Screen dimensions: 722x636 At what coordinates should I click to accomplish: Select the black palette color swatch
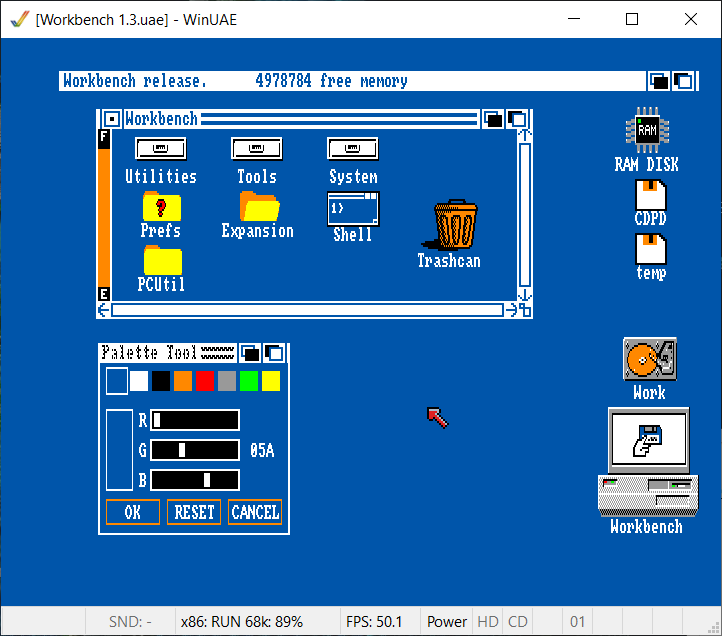(x=161, y=381)
